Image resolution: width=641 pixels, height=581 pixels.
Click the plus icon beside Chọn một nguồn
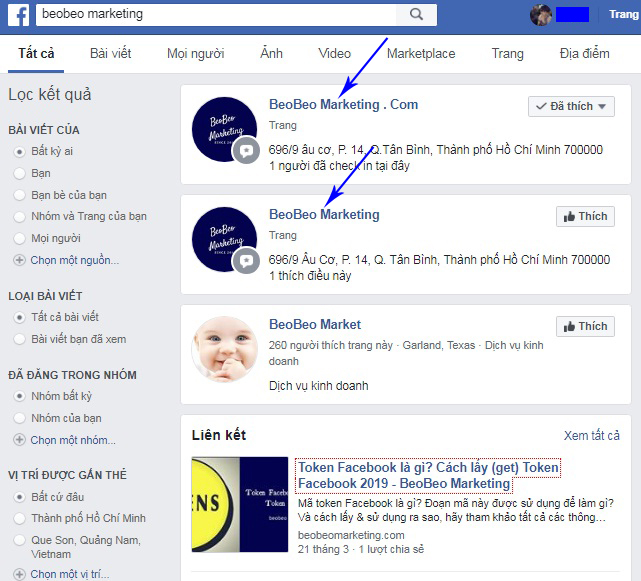[19, 260]
